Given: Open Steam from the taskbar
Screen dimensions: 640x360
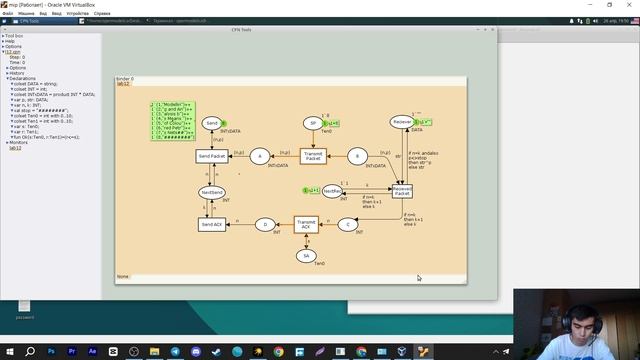Looking at the screenshot, I should click(216, 351).
